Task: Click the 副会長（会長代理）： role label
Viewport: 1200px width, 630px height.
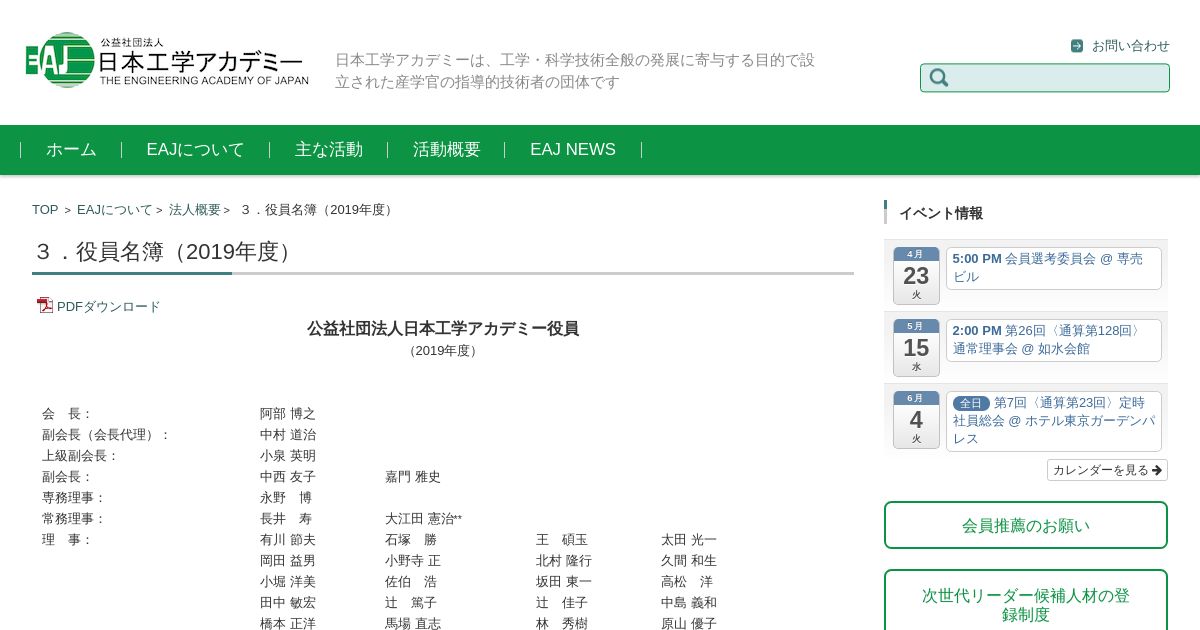Action: click(107, 435)
